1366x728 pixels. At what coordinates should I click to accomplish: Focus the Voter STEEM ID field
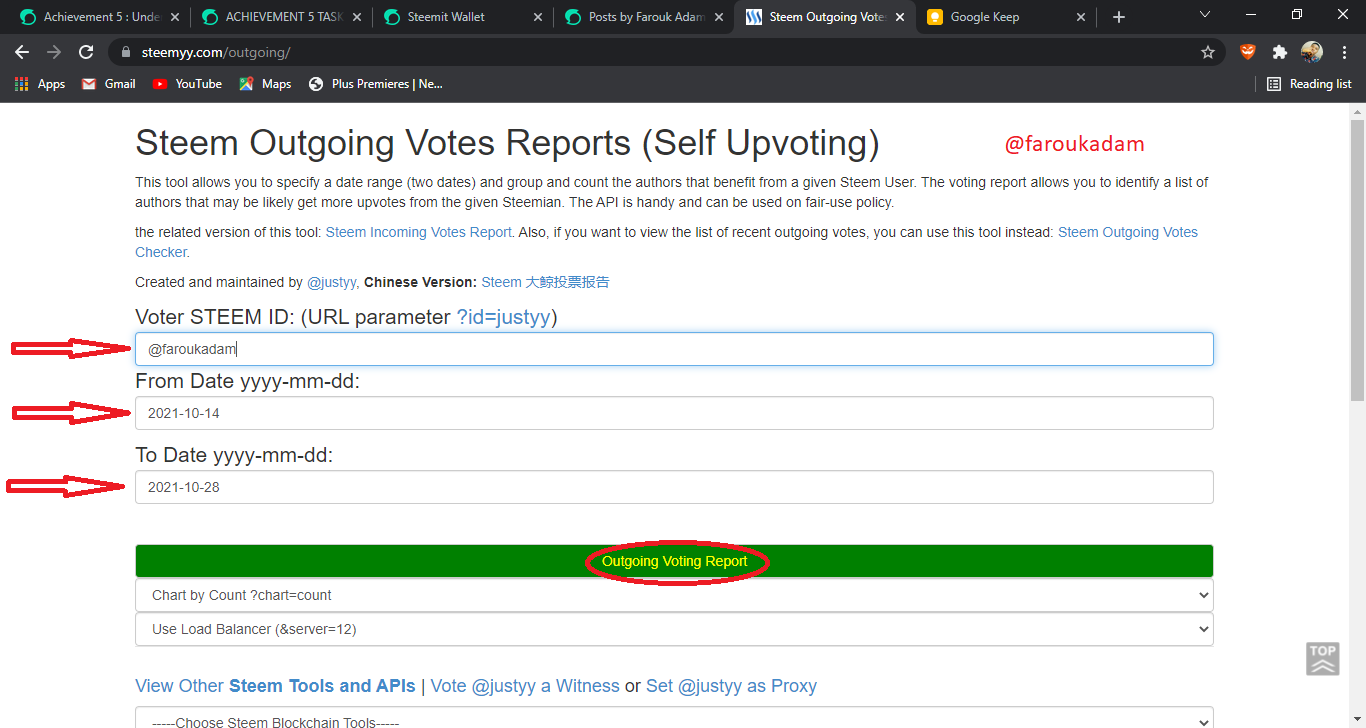click(x=674, y=349)
